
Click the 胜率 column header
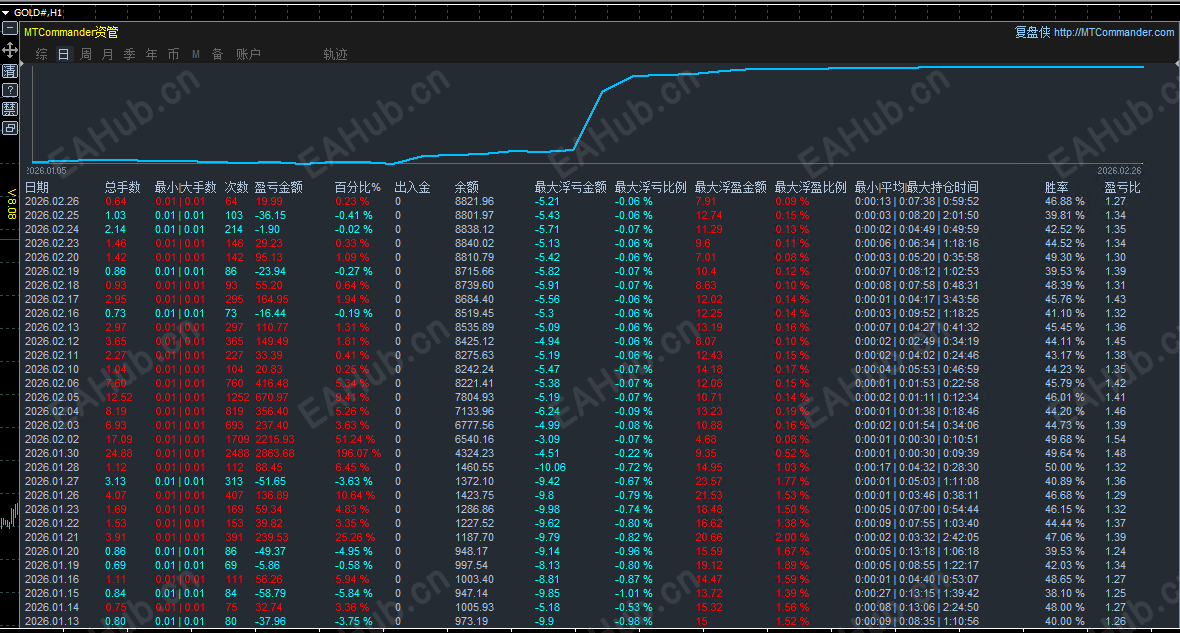[1057, 187]
